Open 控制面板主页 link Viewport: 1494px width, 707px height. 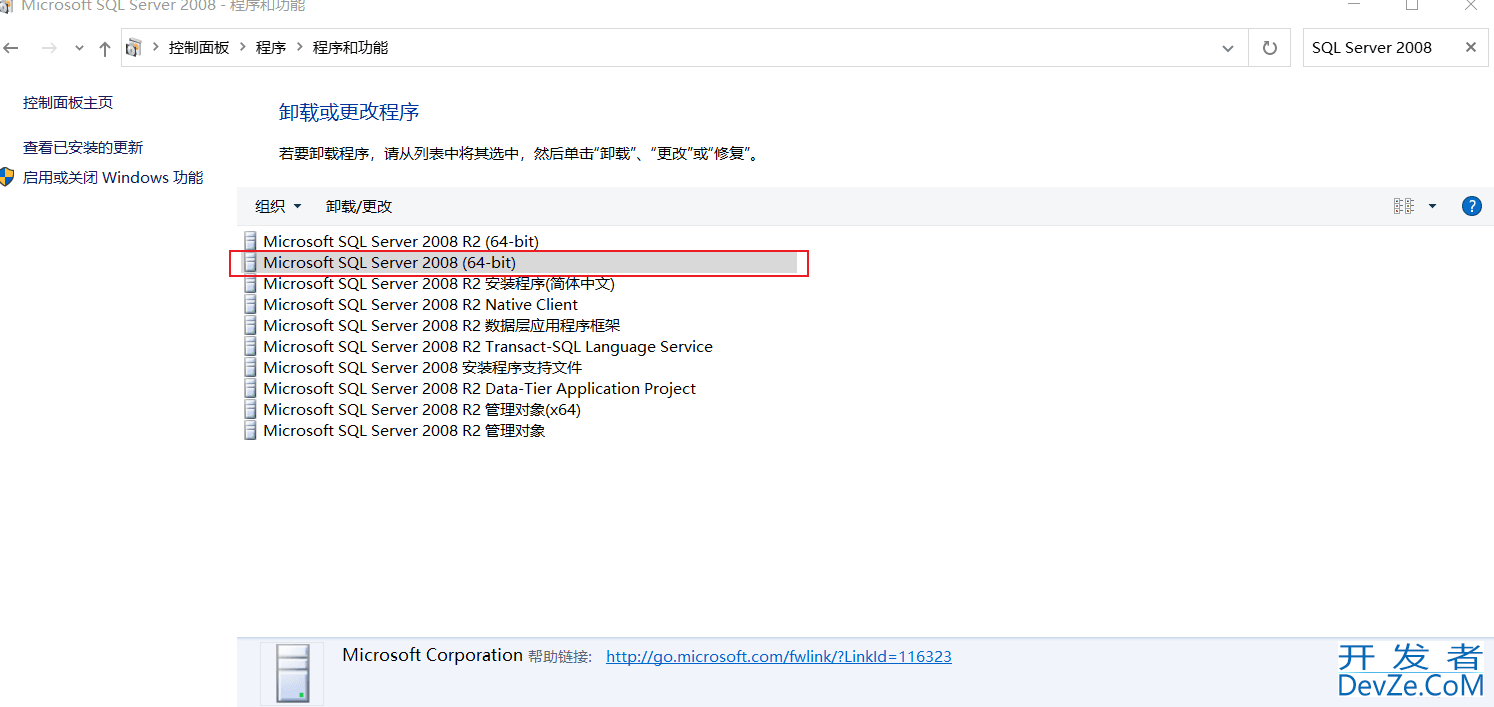(68, 103)
